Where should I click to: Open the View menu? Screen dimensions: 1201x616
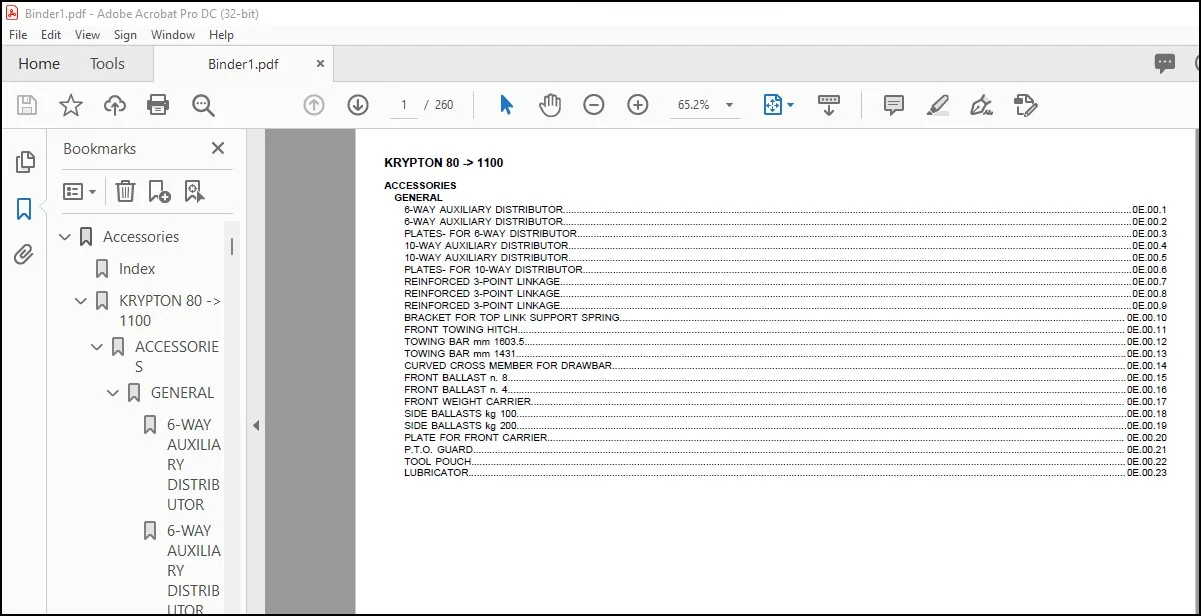(x=88, y=34)
